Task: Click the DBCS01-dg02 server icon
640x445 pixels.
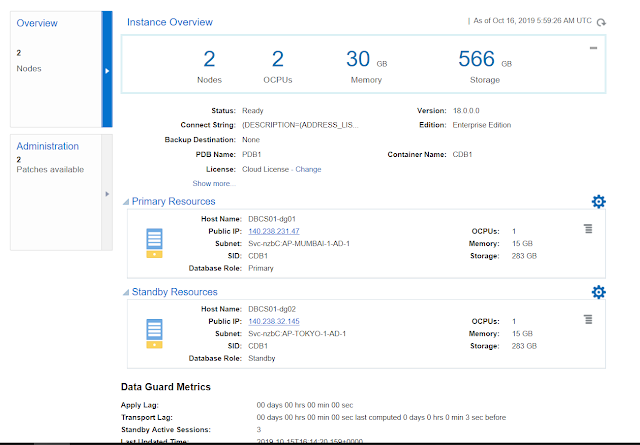Action: coord(154,333)
